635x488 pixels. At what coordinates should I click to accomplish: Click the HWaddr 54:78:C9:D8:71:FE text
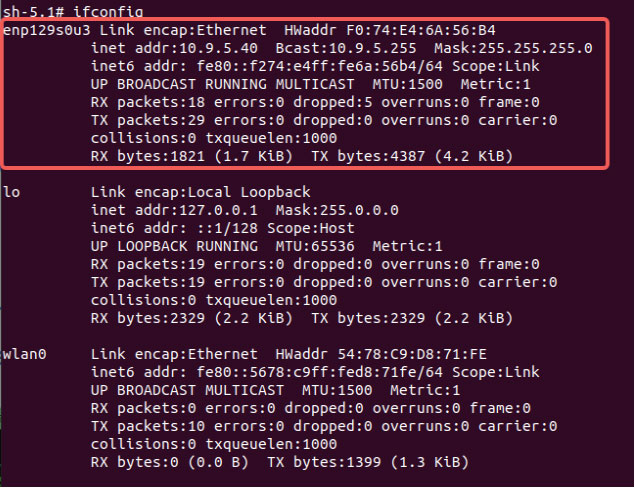click(x=381, y=354)
